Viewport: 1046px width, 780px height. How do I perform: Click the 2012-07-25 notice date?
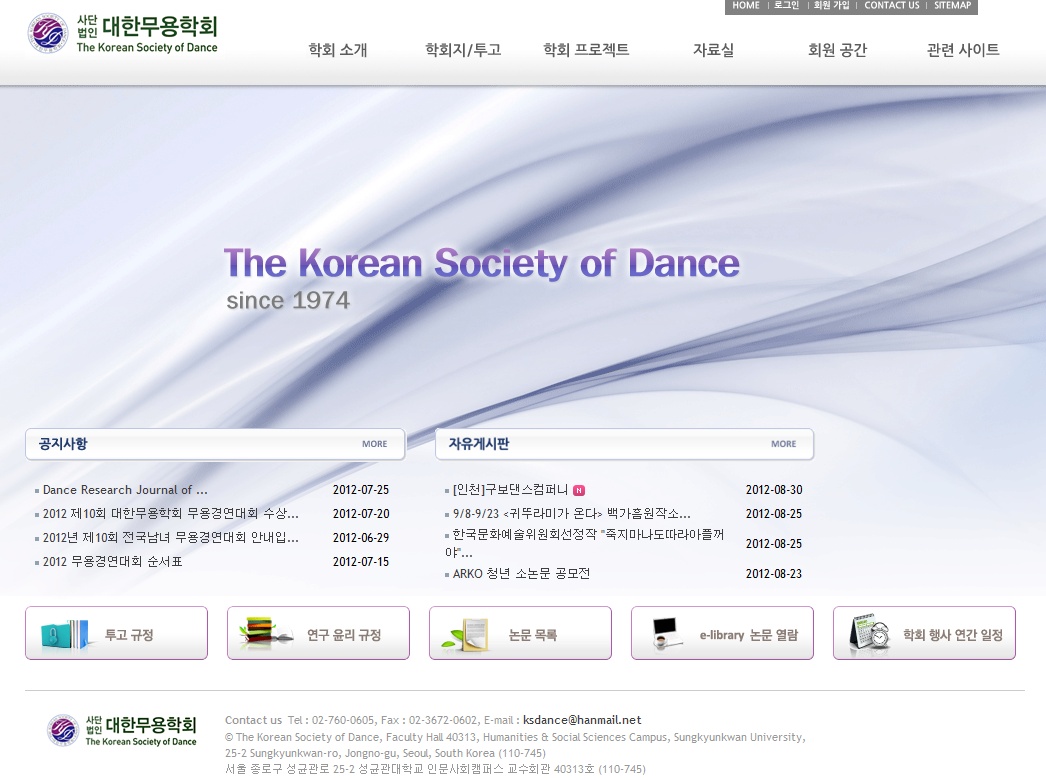click(x=361, y=490)
